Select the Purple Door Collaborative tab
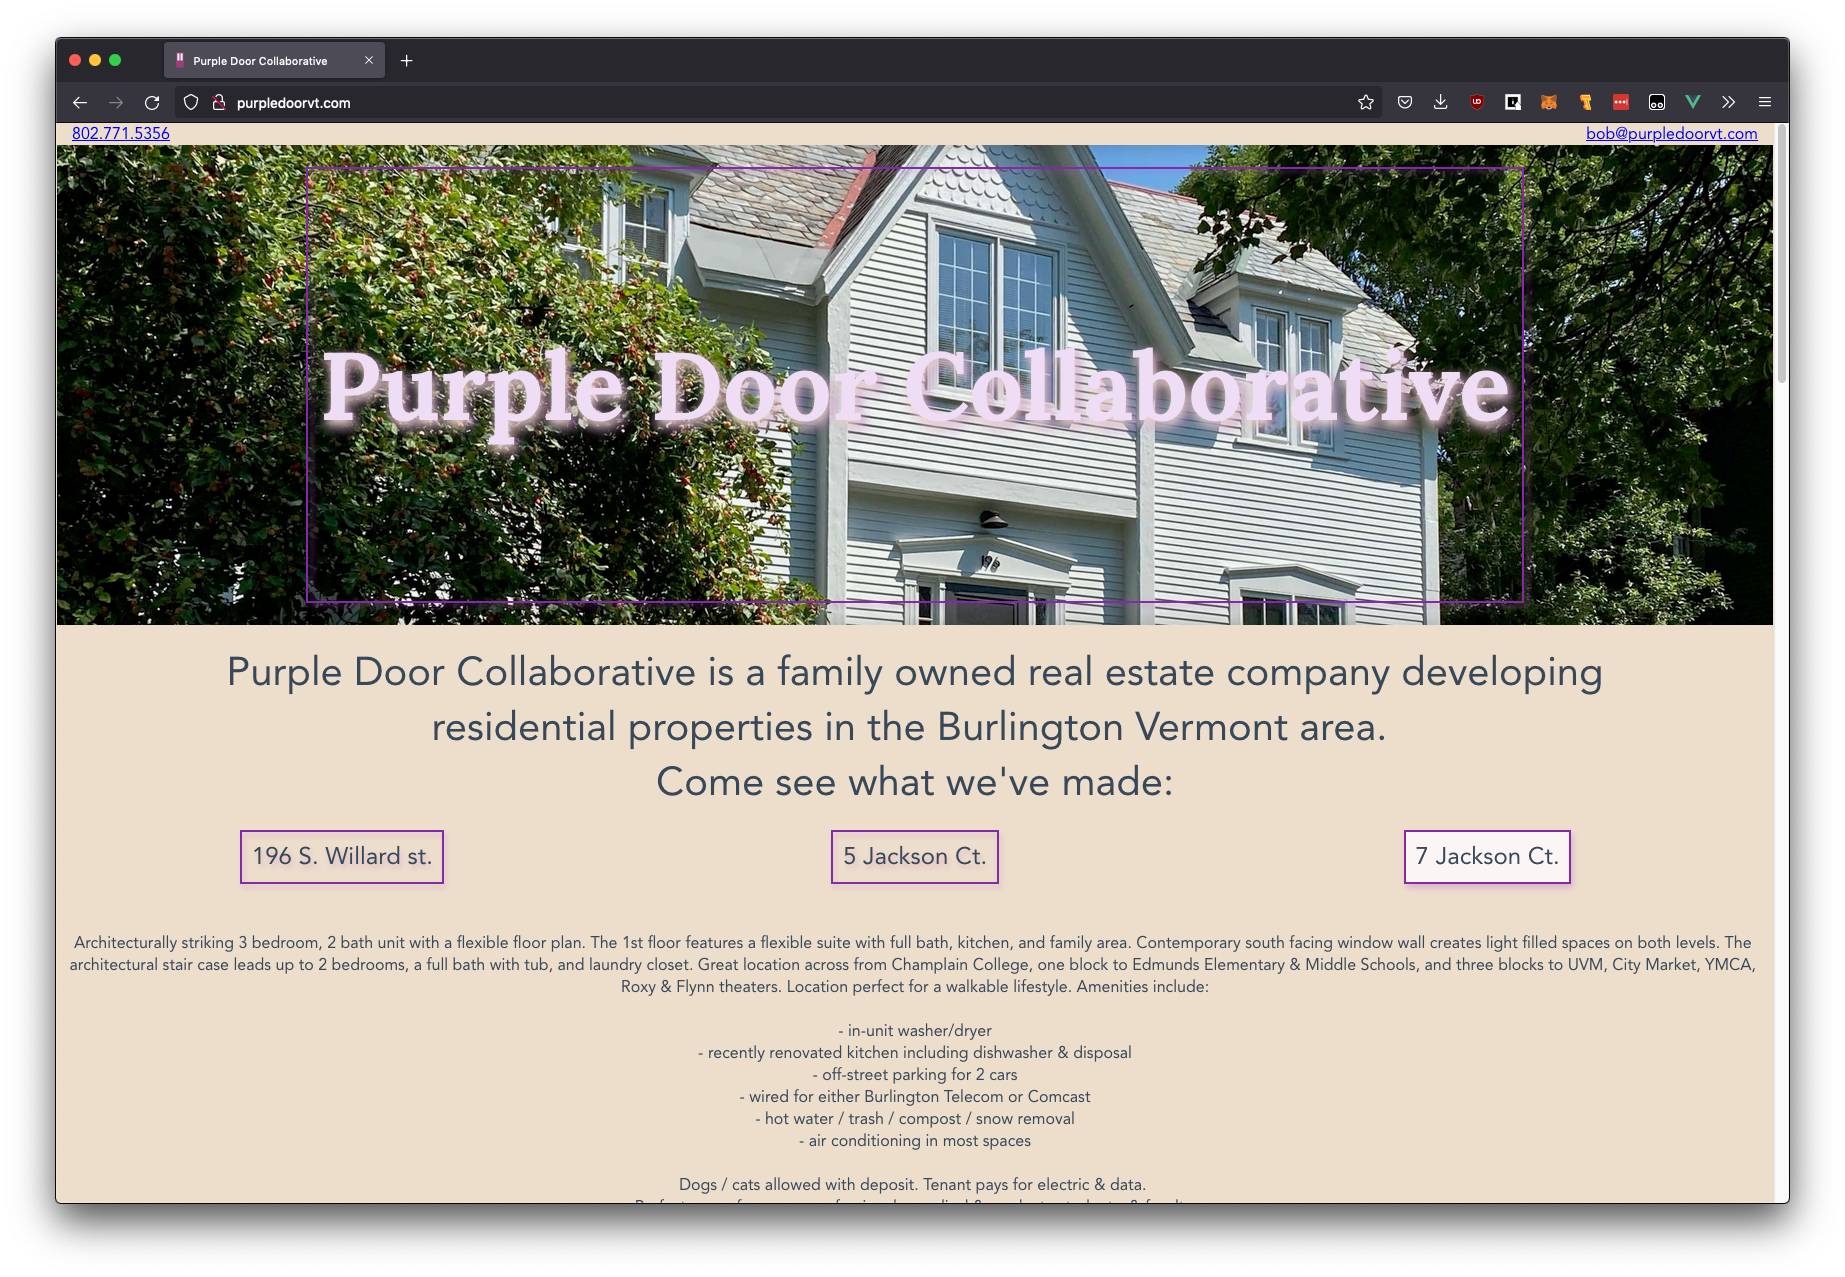1845x1277 pixels. point(260,61)
